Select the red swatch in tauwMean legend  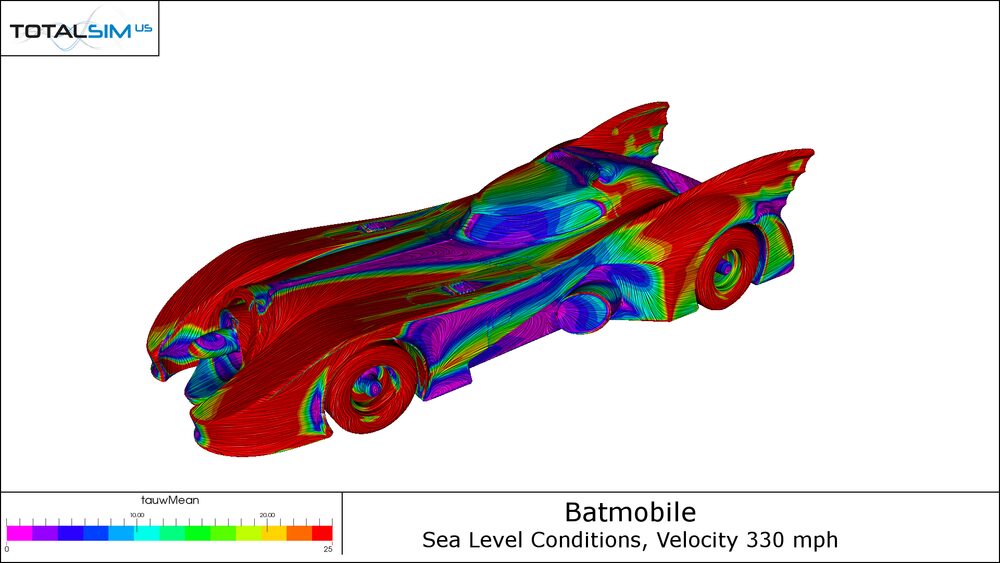[322, 533]
